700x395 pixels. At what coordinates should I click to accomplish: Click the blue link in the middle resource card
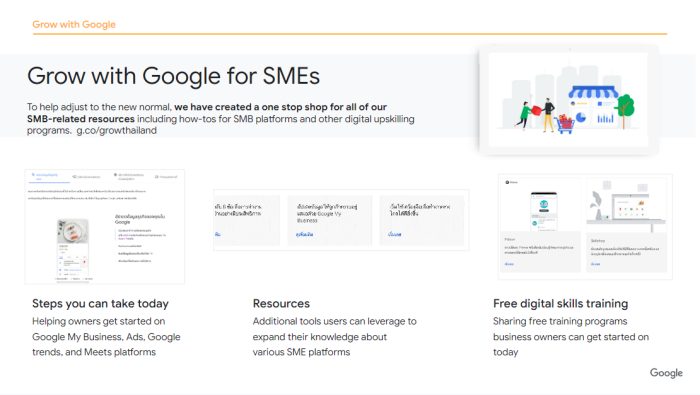coord(304,234)
